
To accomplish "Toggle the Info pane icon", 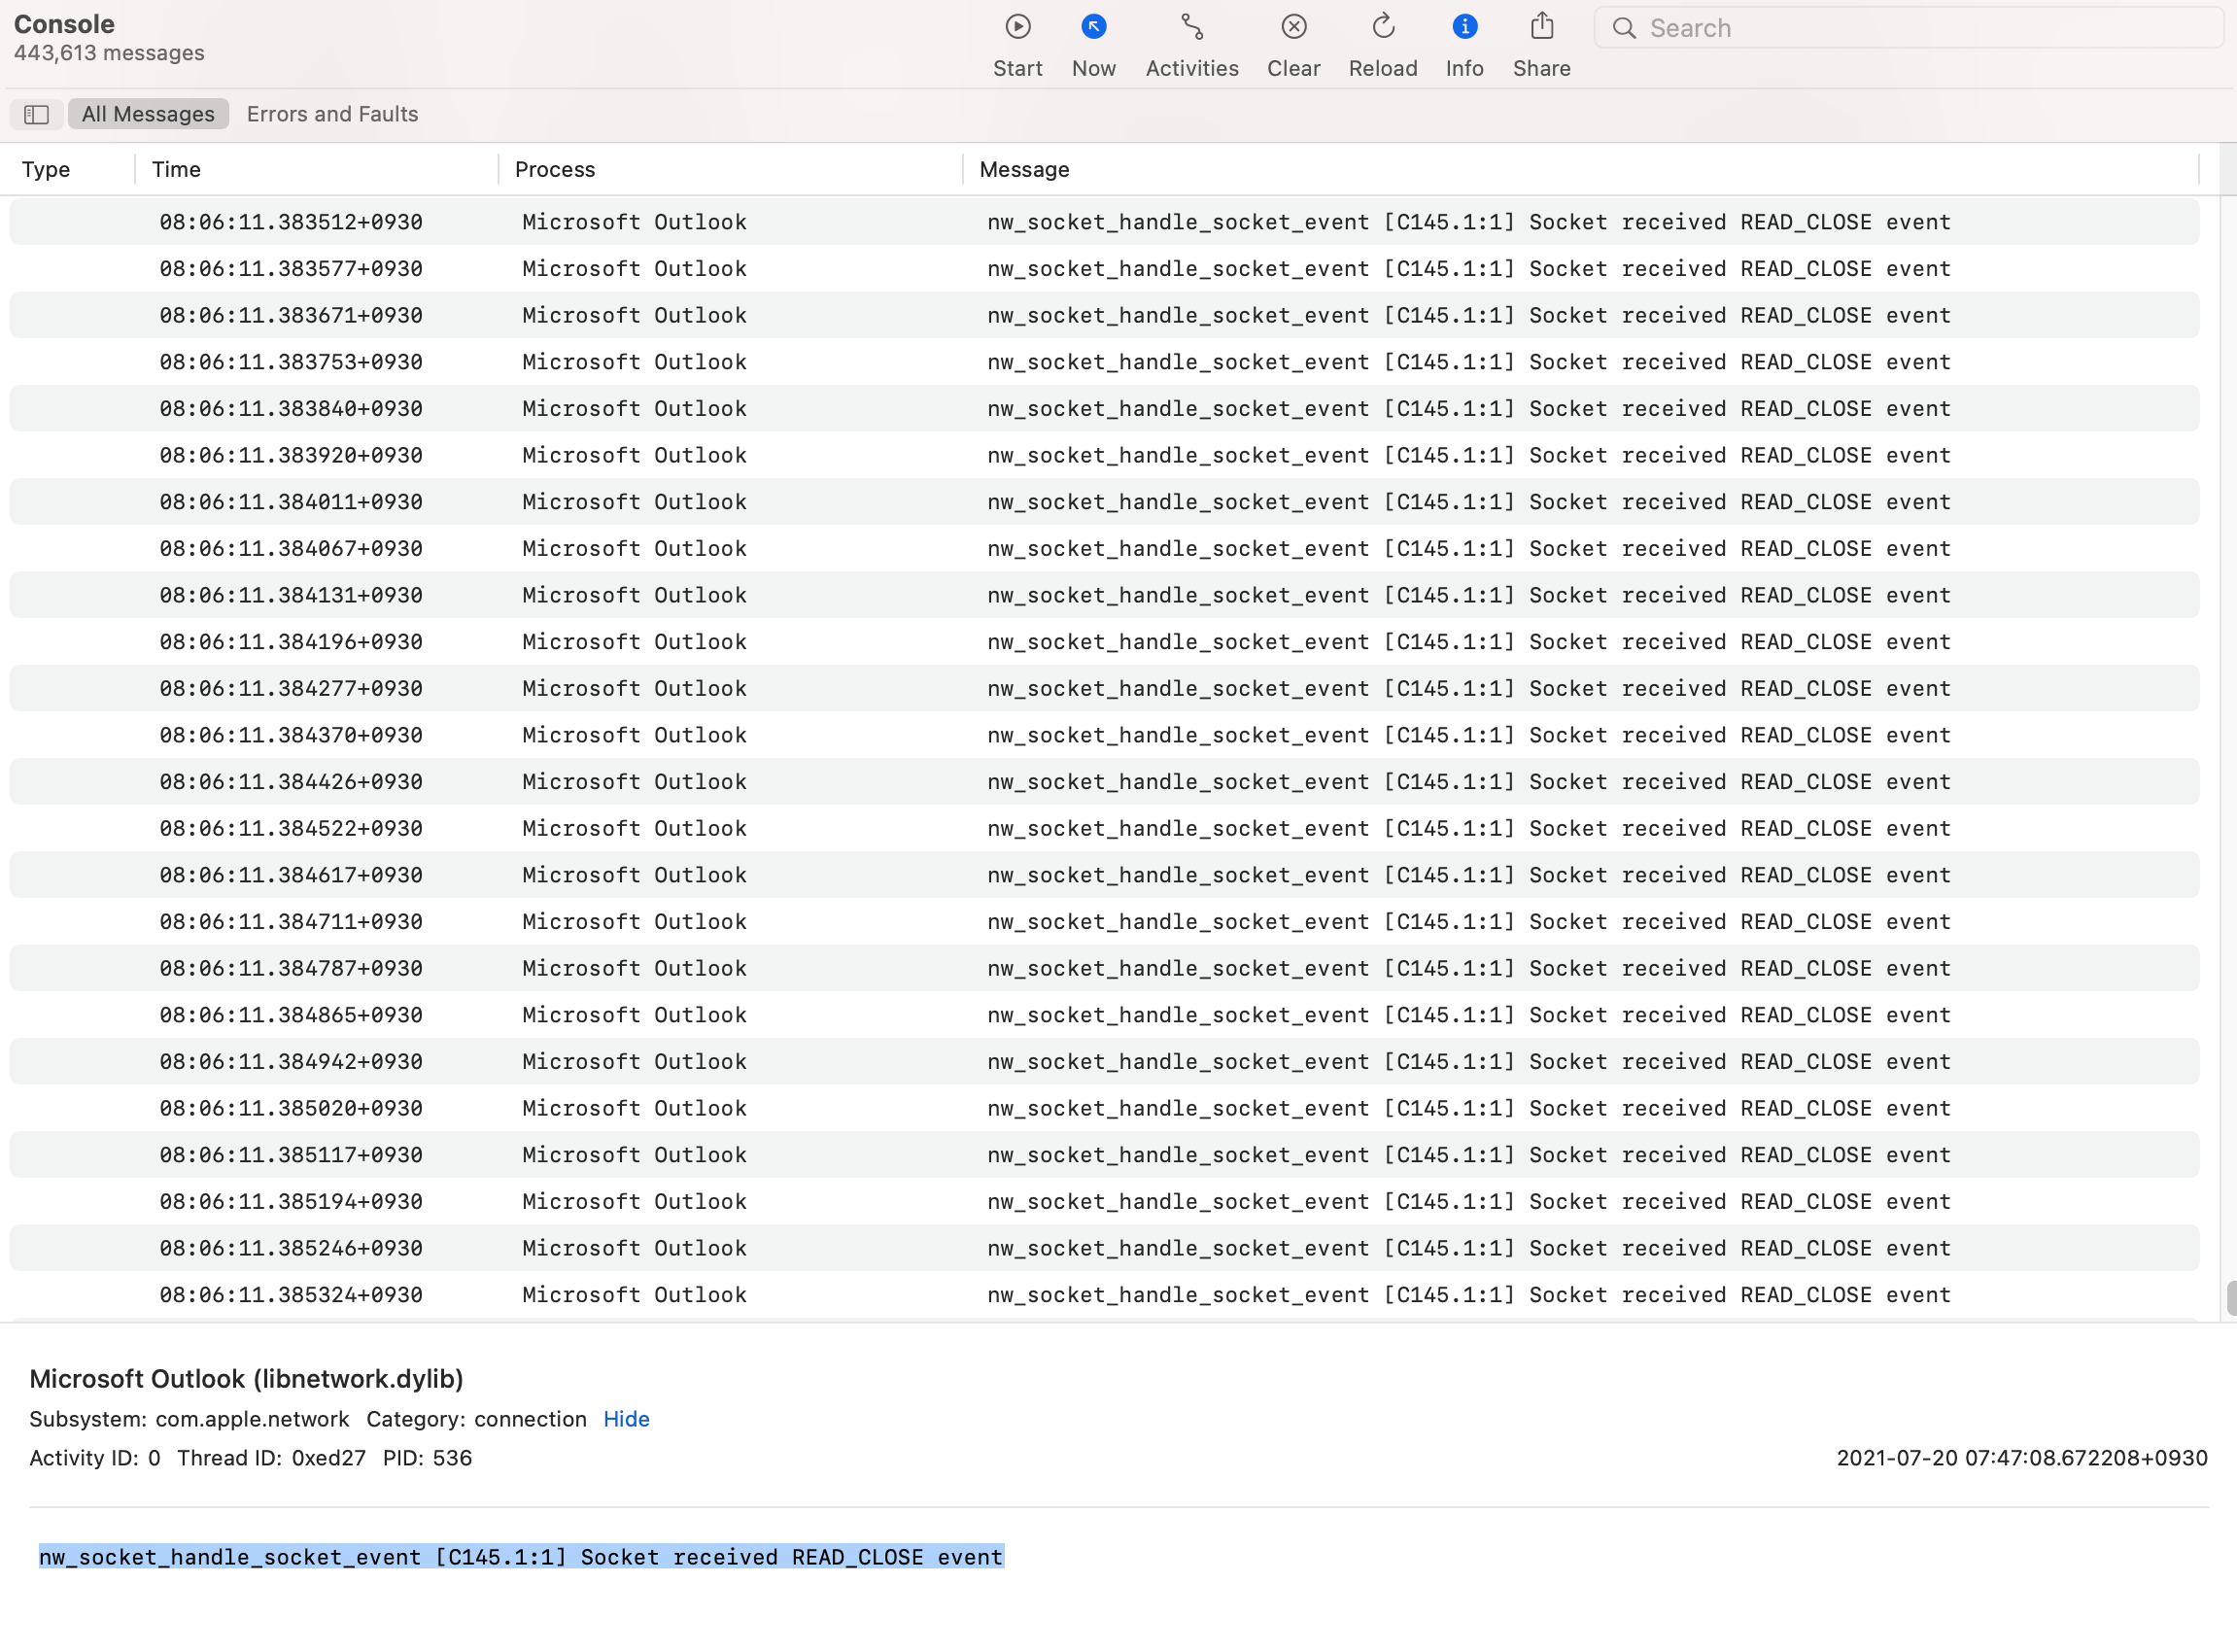I will pyautogui.click(x=1464, y=28).
